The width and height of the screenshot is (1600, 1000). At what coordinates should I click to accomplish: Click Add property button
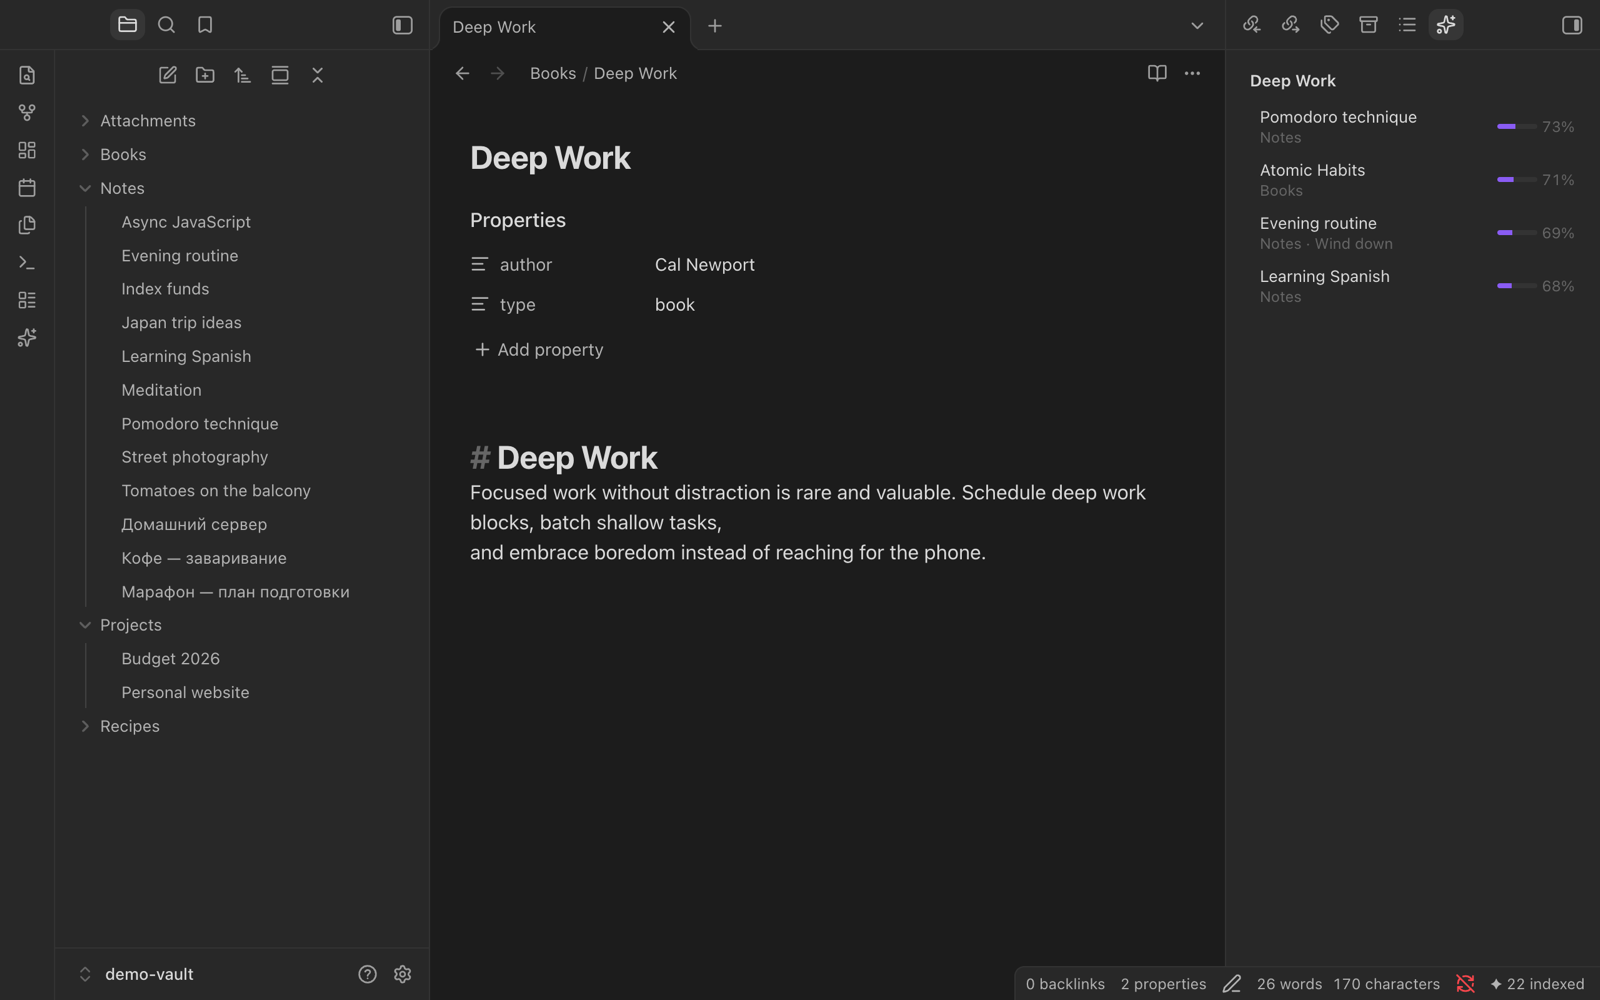click(539, 350)
